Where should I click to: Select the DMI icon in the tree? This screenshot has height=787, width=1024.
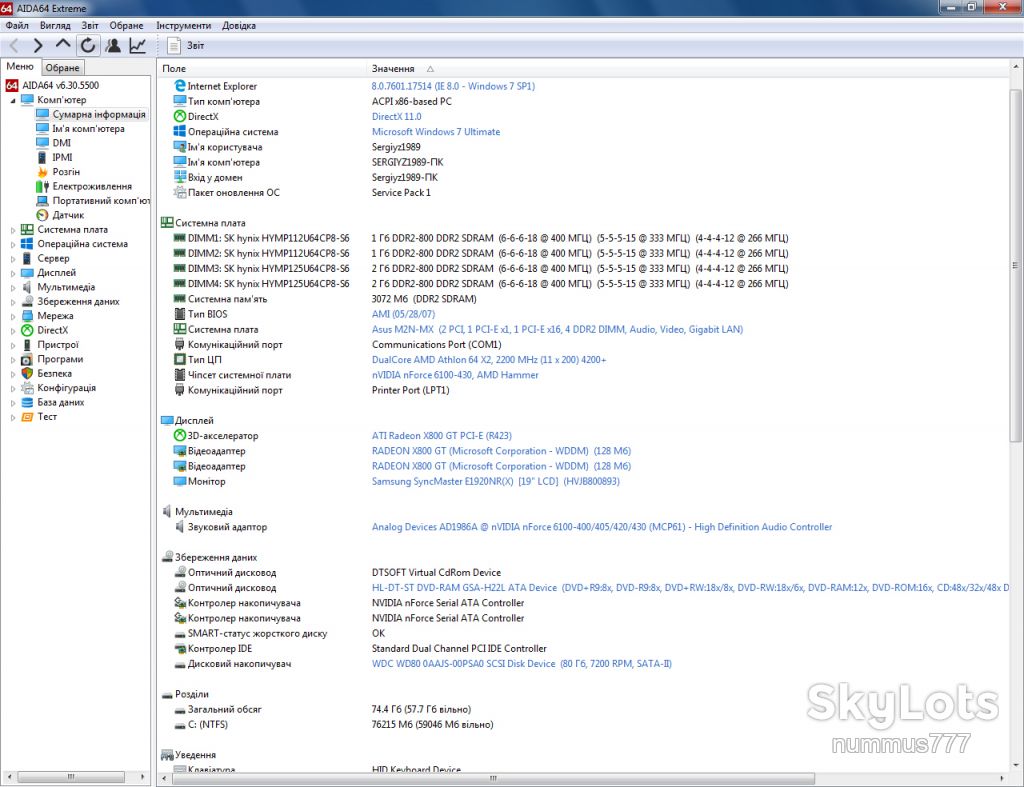[42, 143]
